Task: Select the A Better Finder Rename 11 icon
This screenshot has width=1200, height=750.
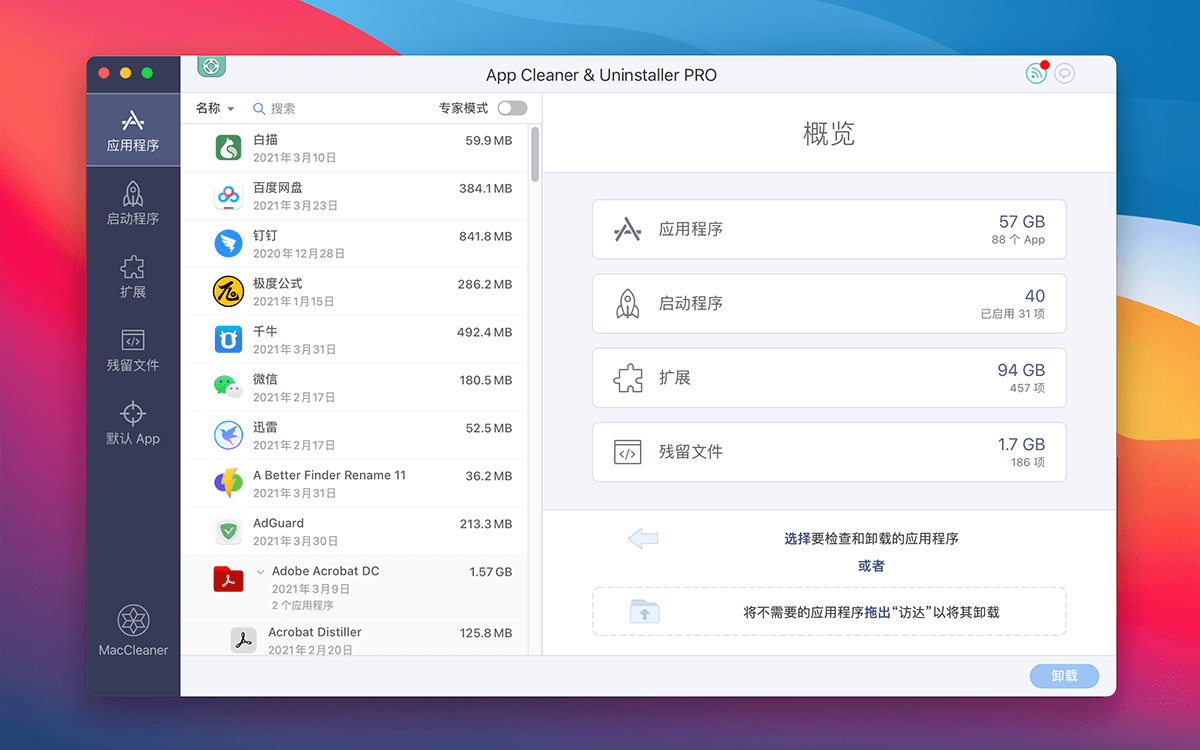Action: click(x=229, y=483)
